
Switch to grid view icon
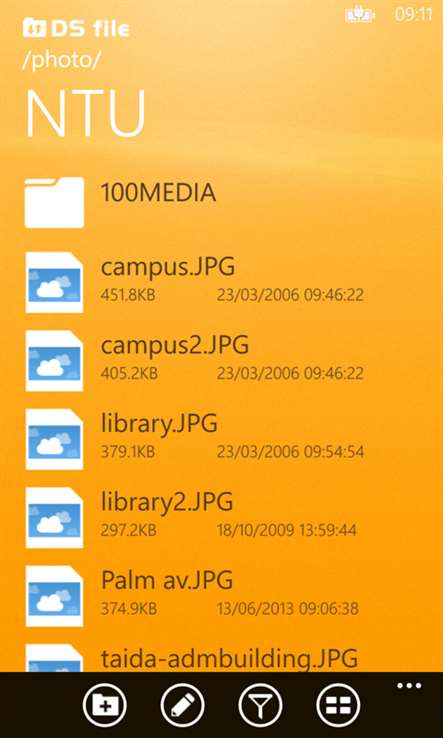[338, 706]
